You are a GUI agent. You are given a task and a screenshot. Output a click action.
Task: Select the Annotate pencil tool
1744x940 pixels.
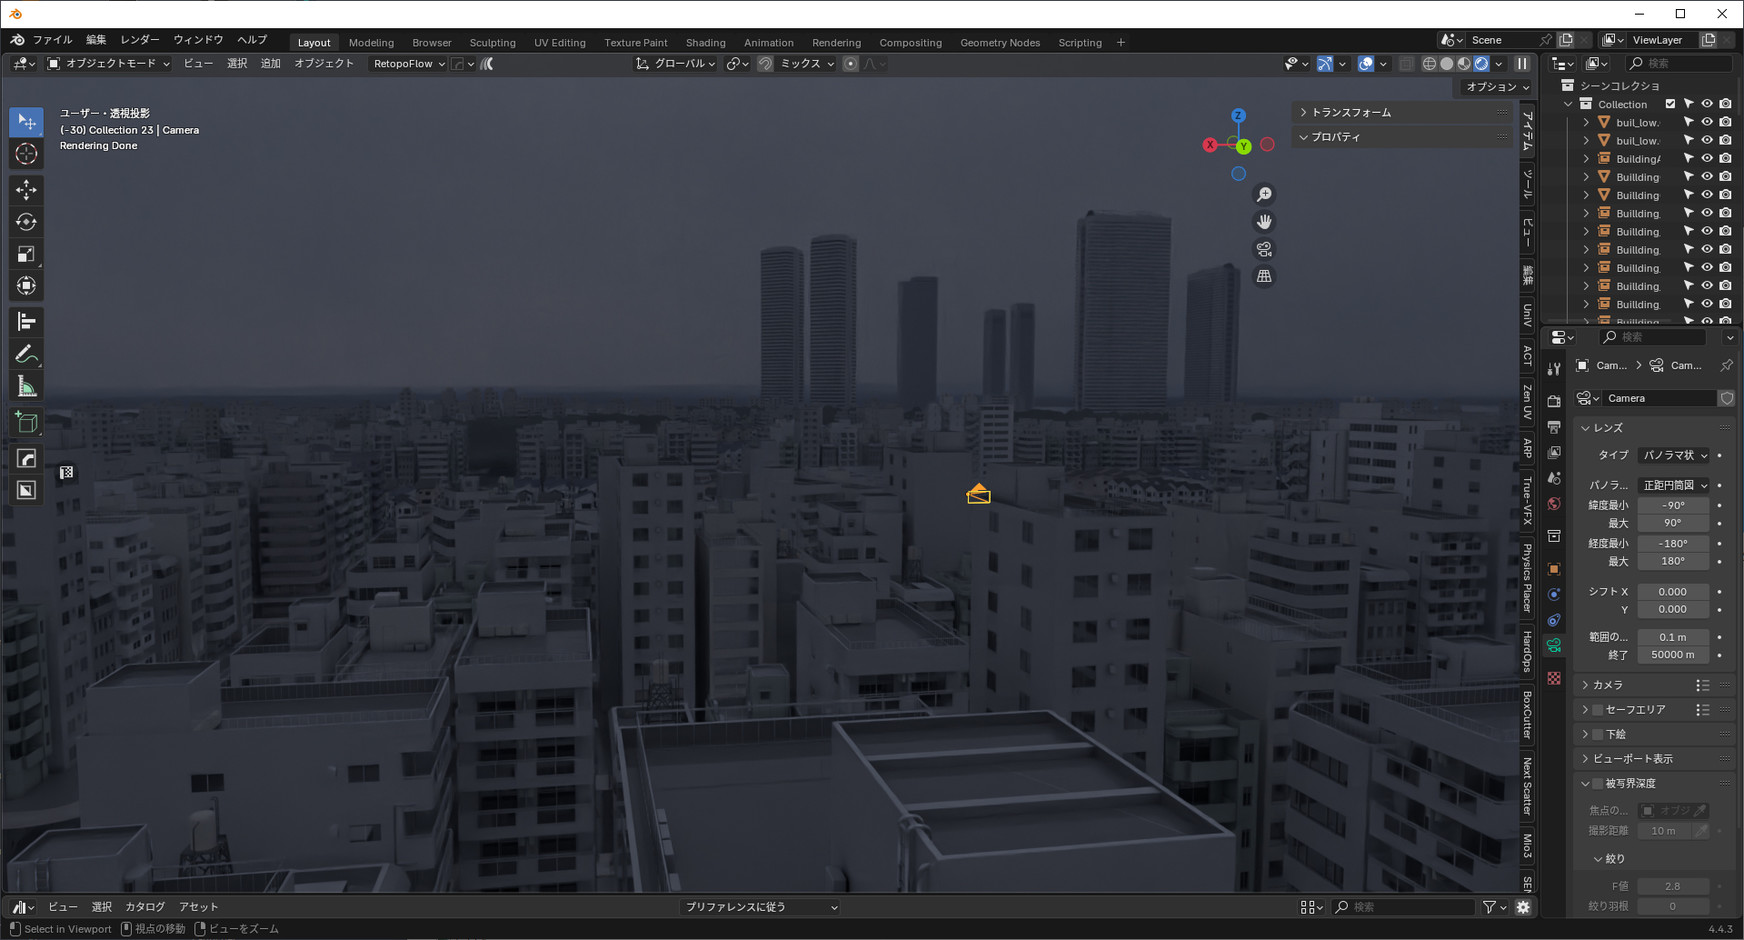point(26,355)
